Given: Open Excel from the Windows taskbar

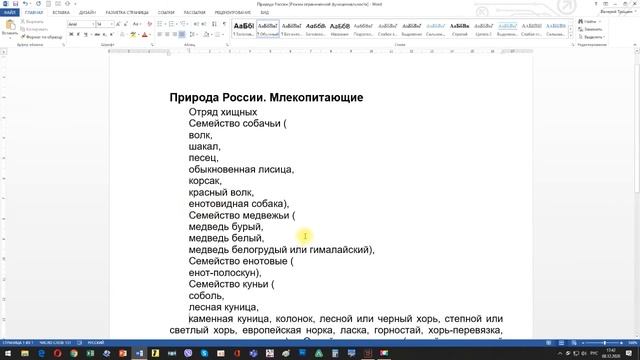Looking at the screenshot, I should (x=90, y=353).
